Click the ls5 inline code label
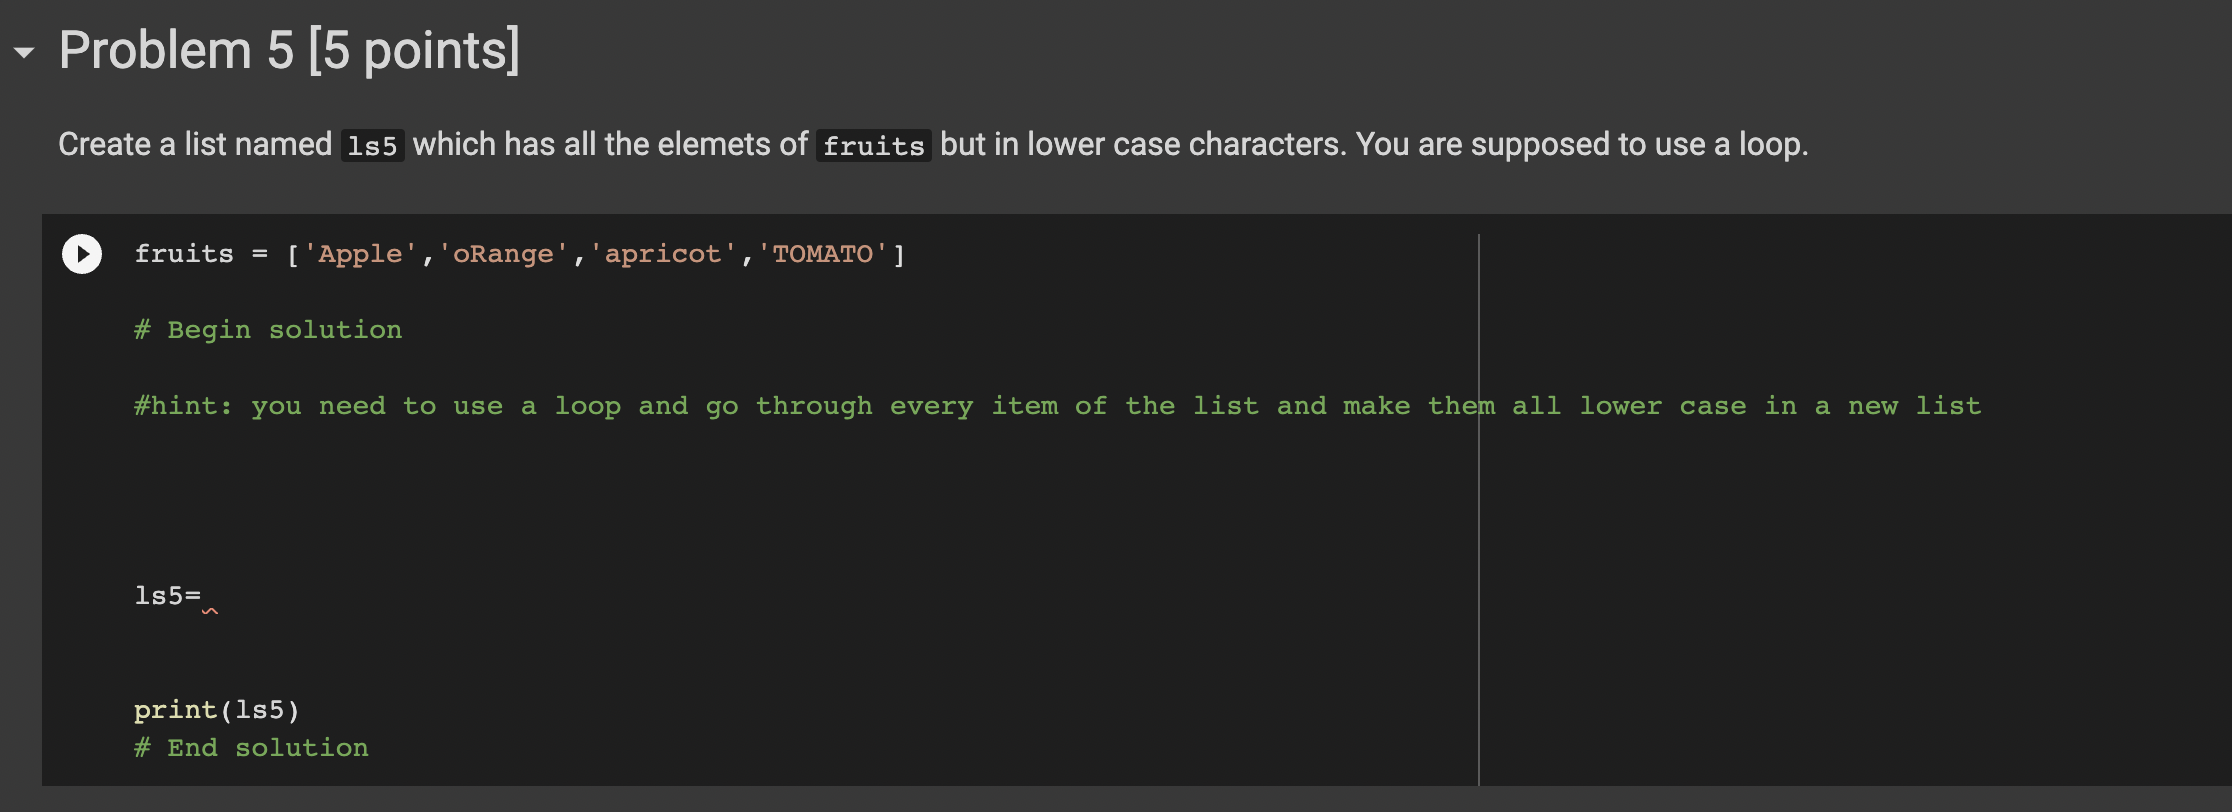Screen dimensions: 2232x812 pyautogui.click(x=371, y=146)
